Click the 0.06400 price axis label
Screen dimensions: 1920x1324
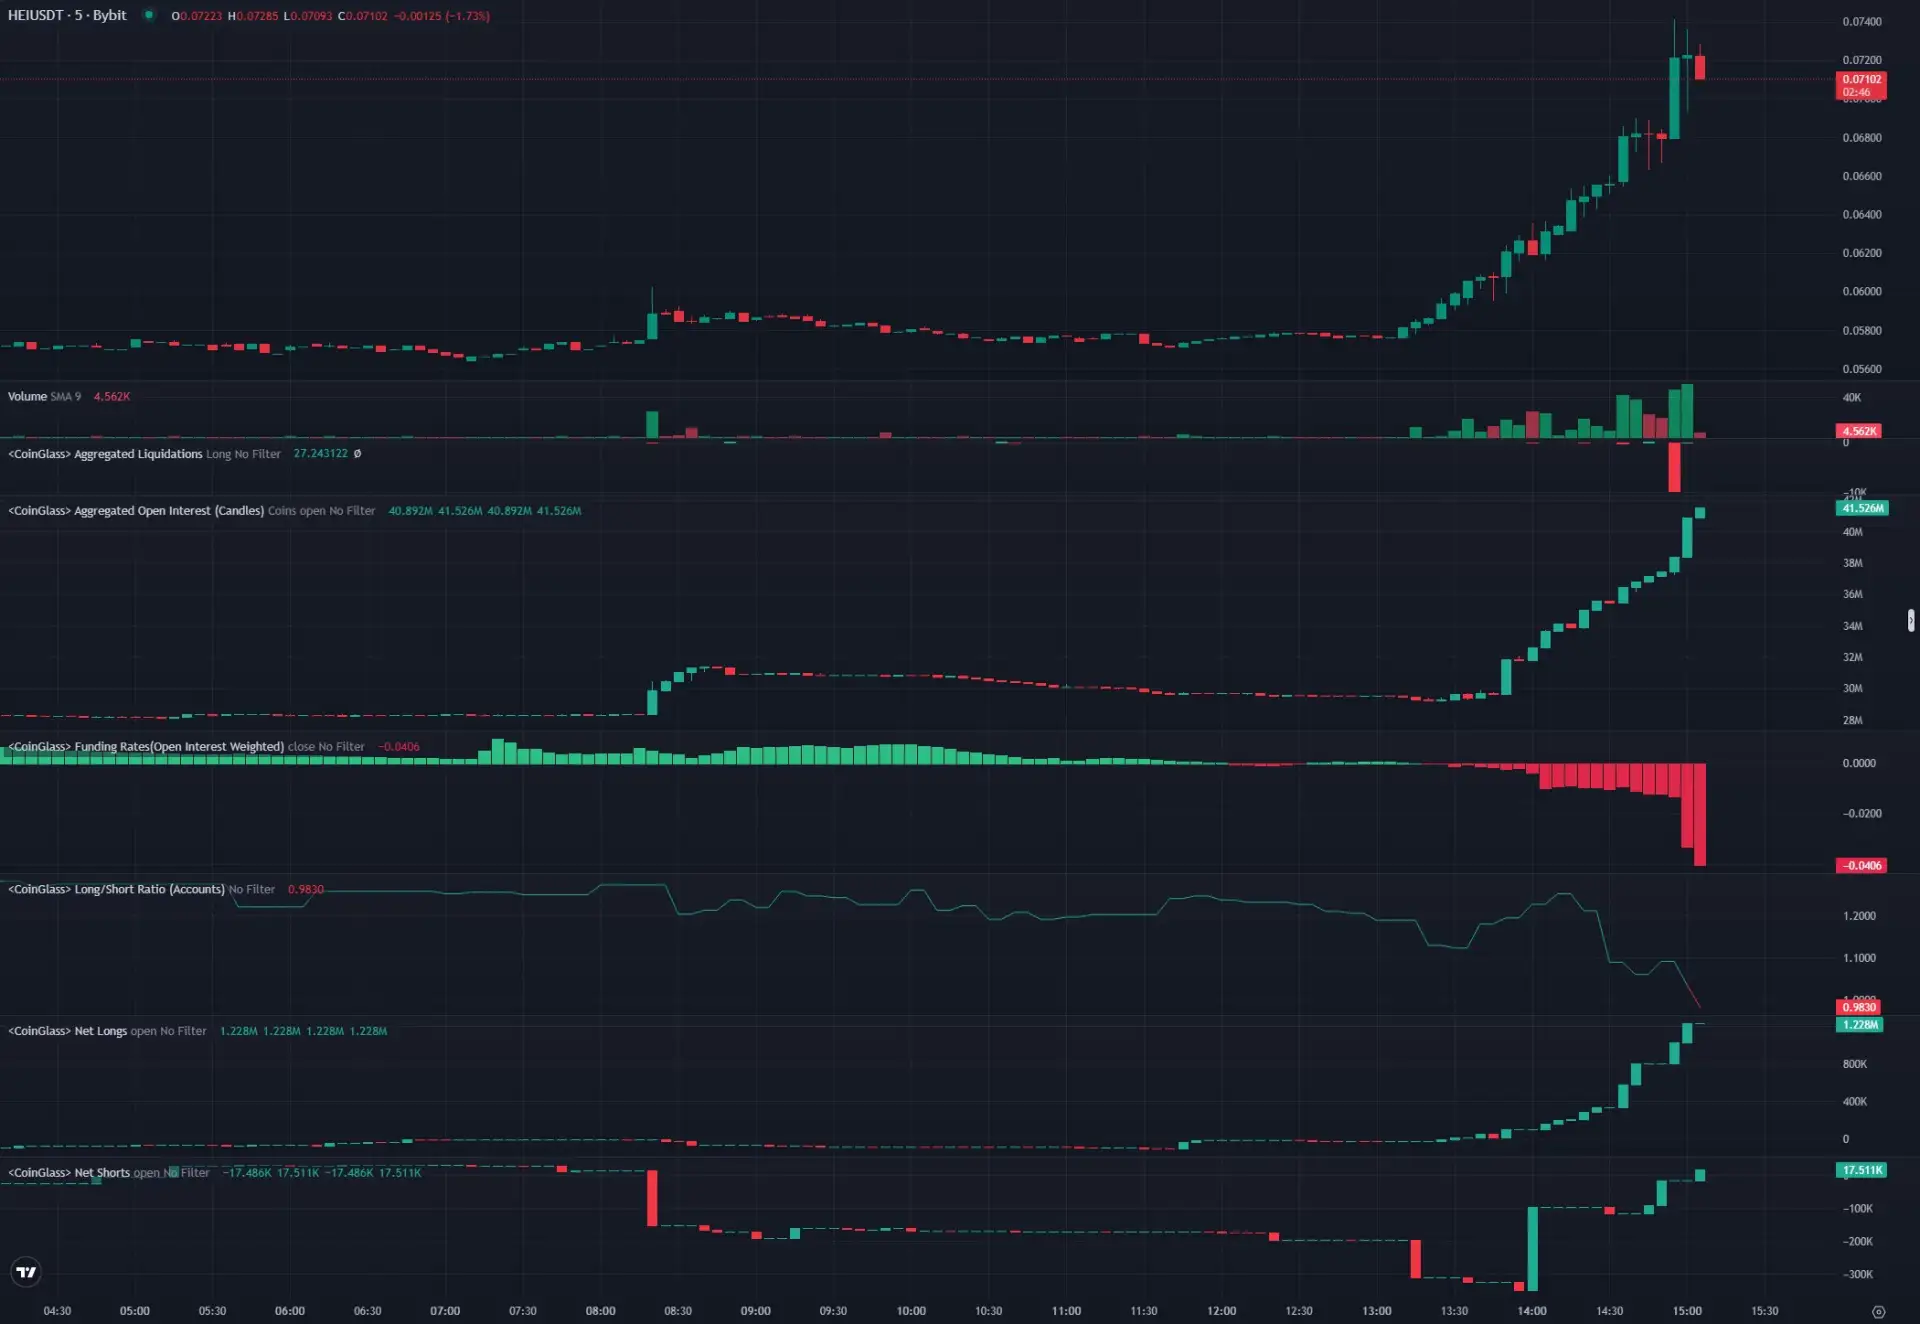(x=1862, y=215)
